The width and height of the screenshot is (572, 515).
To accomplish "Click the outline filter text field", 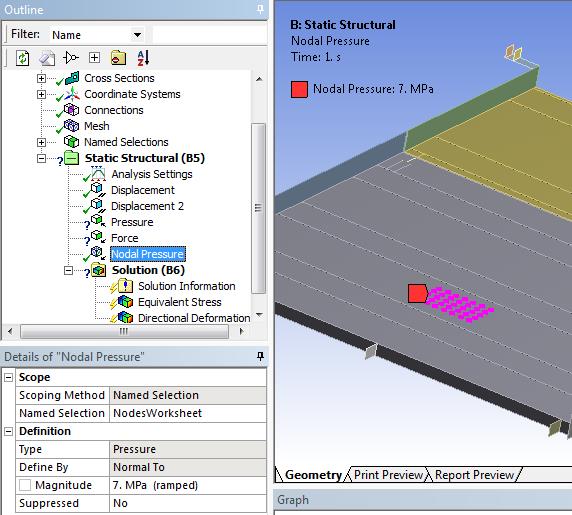I will [x=209, y=35].
